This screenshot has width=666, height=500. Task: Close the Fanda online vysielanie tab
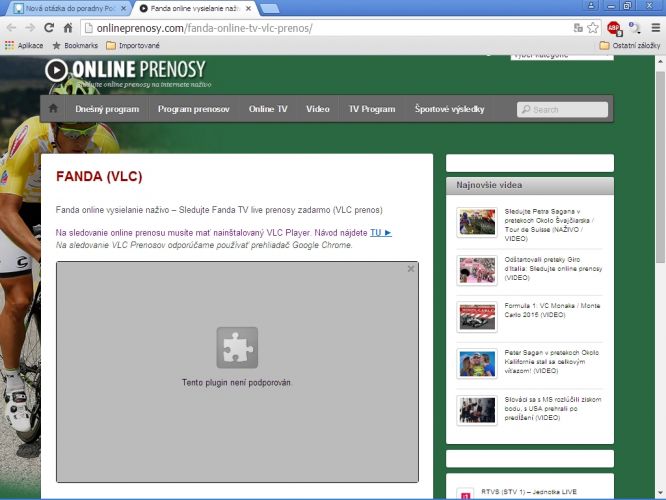click(x=249, y=8)
